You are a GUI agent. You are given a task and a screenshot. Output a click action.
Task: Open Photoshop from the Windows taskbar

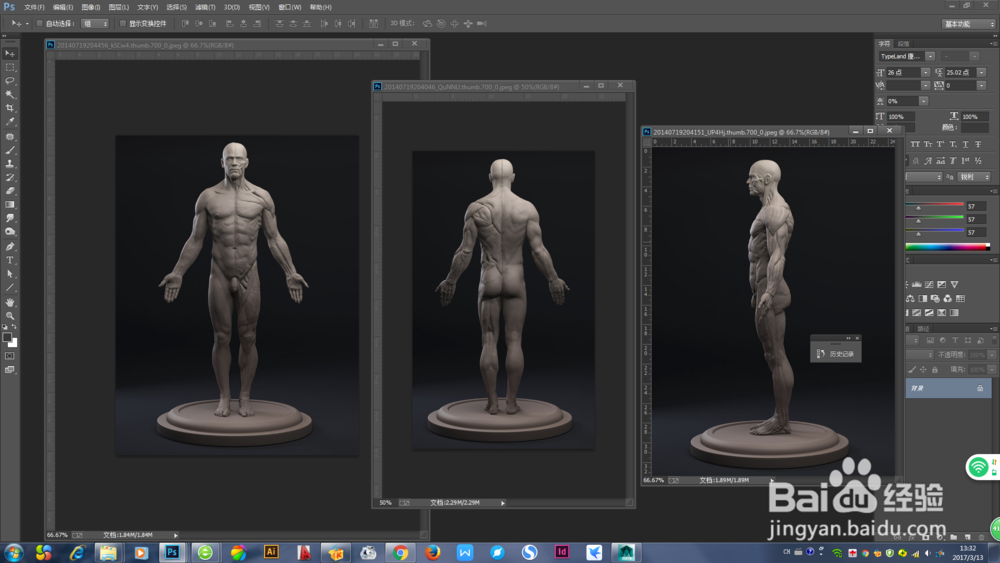[172, 552]
